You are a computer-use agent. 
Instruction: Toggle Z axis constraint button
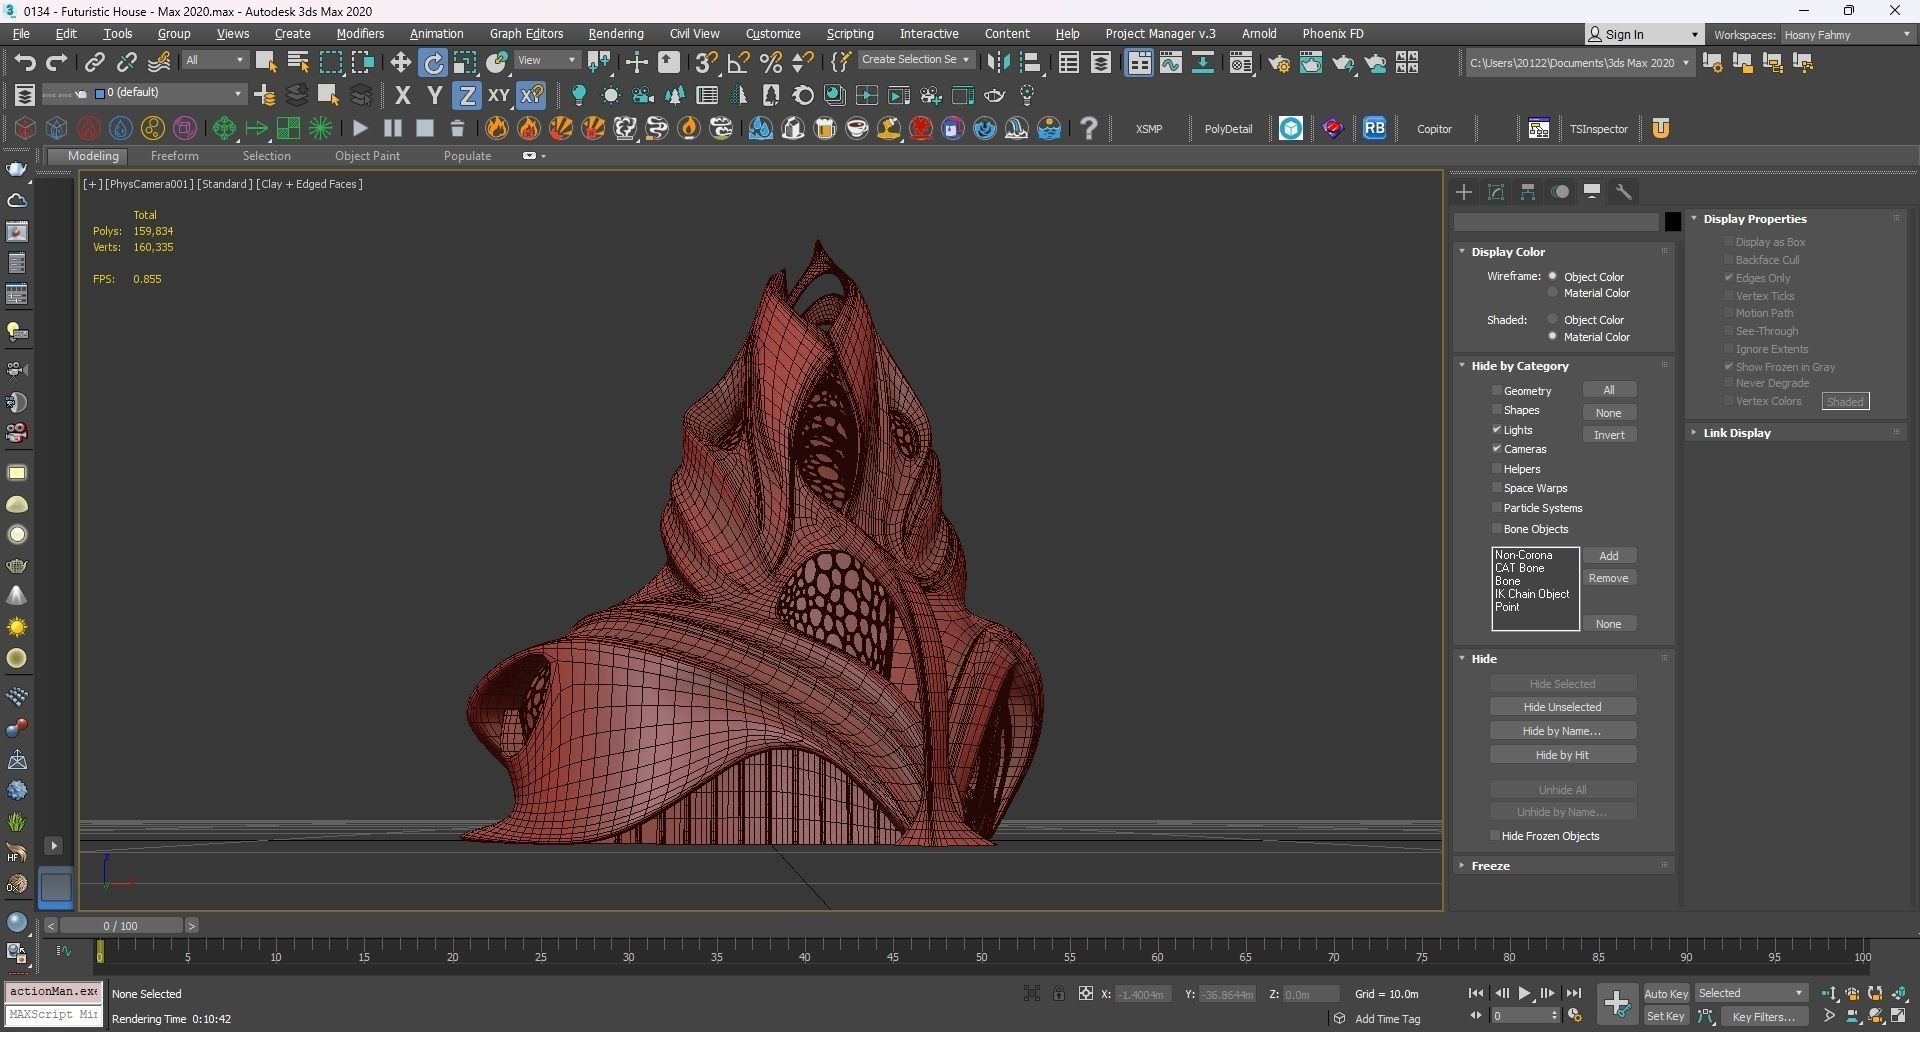466,96
